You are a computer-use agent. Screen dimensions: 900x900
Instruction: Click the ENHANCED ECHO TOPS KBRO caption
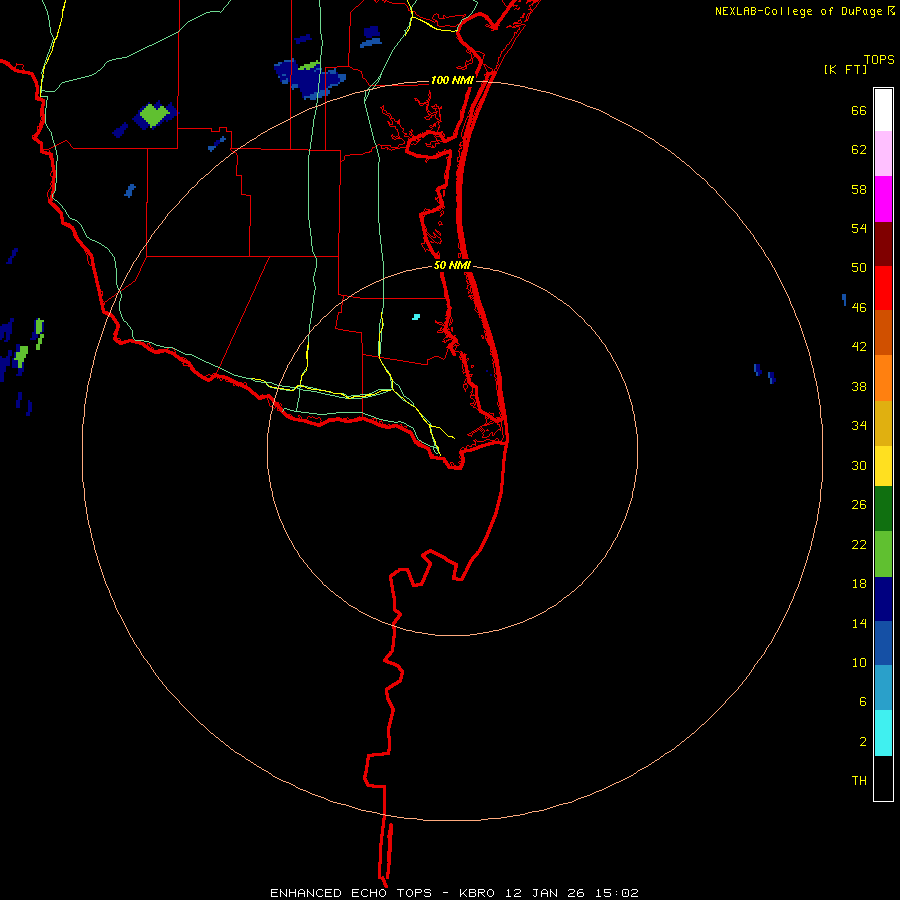pyautogui.click(x=454, y=893)
